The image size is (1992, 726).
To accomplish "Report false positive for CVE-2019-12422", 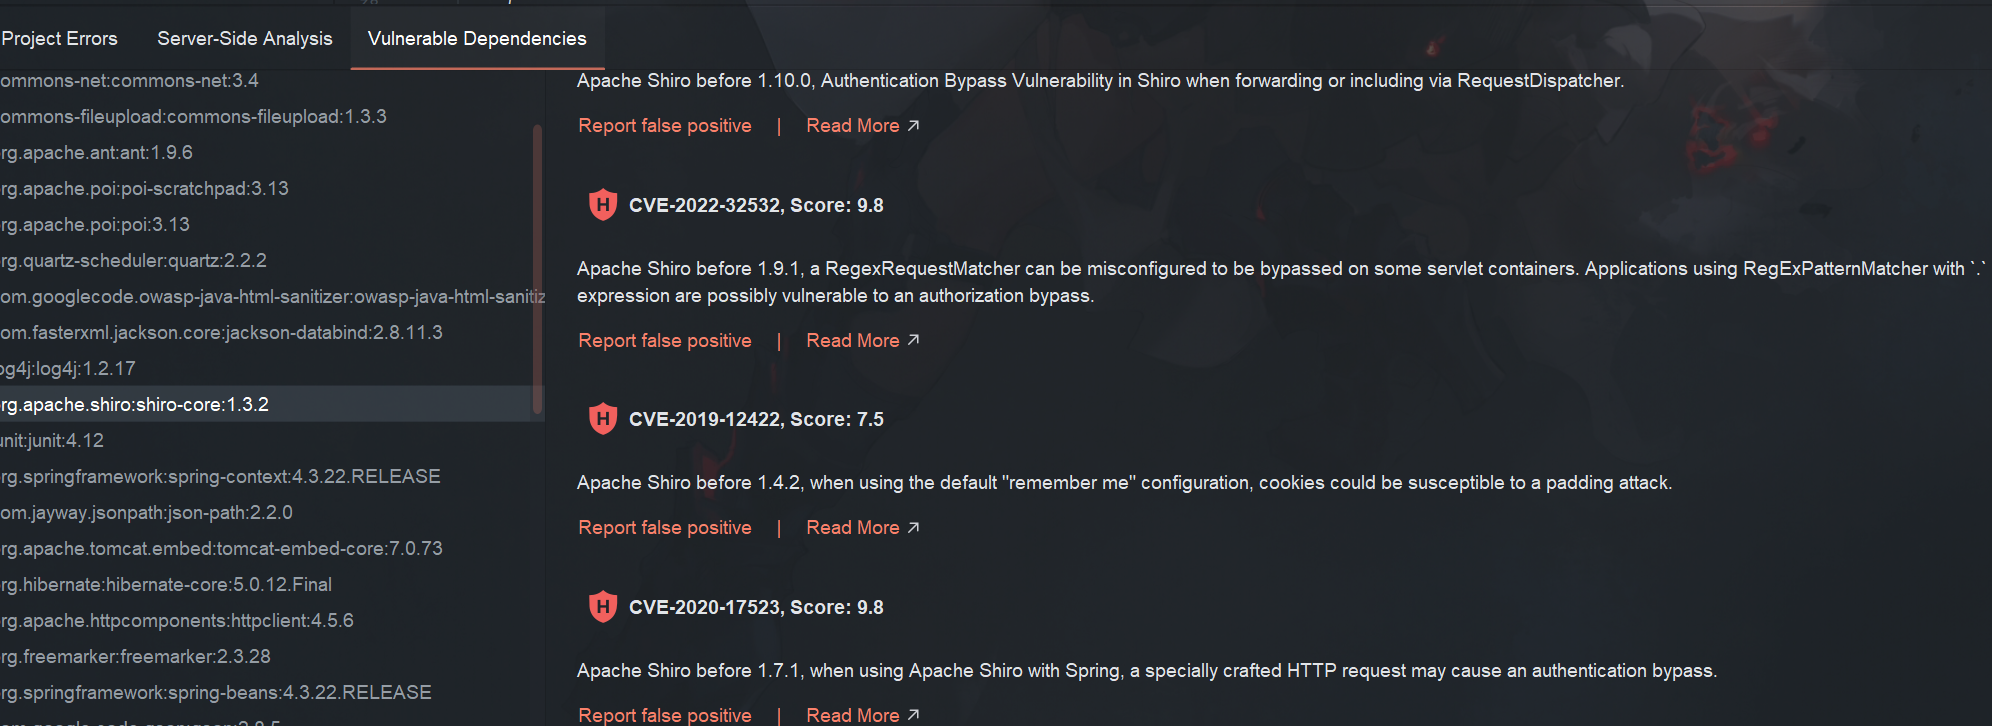I will (665, 528).
